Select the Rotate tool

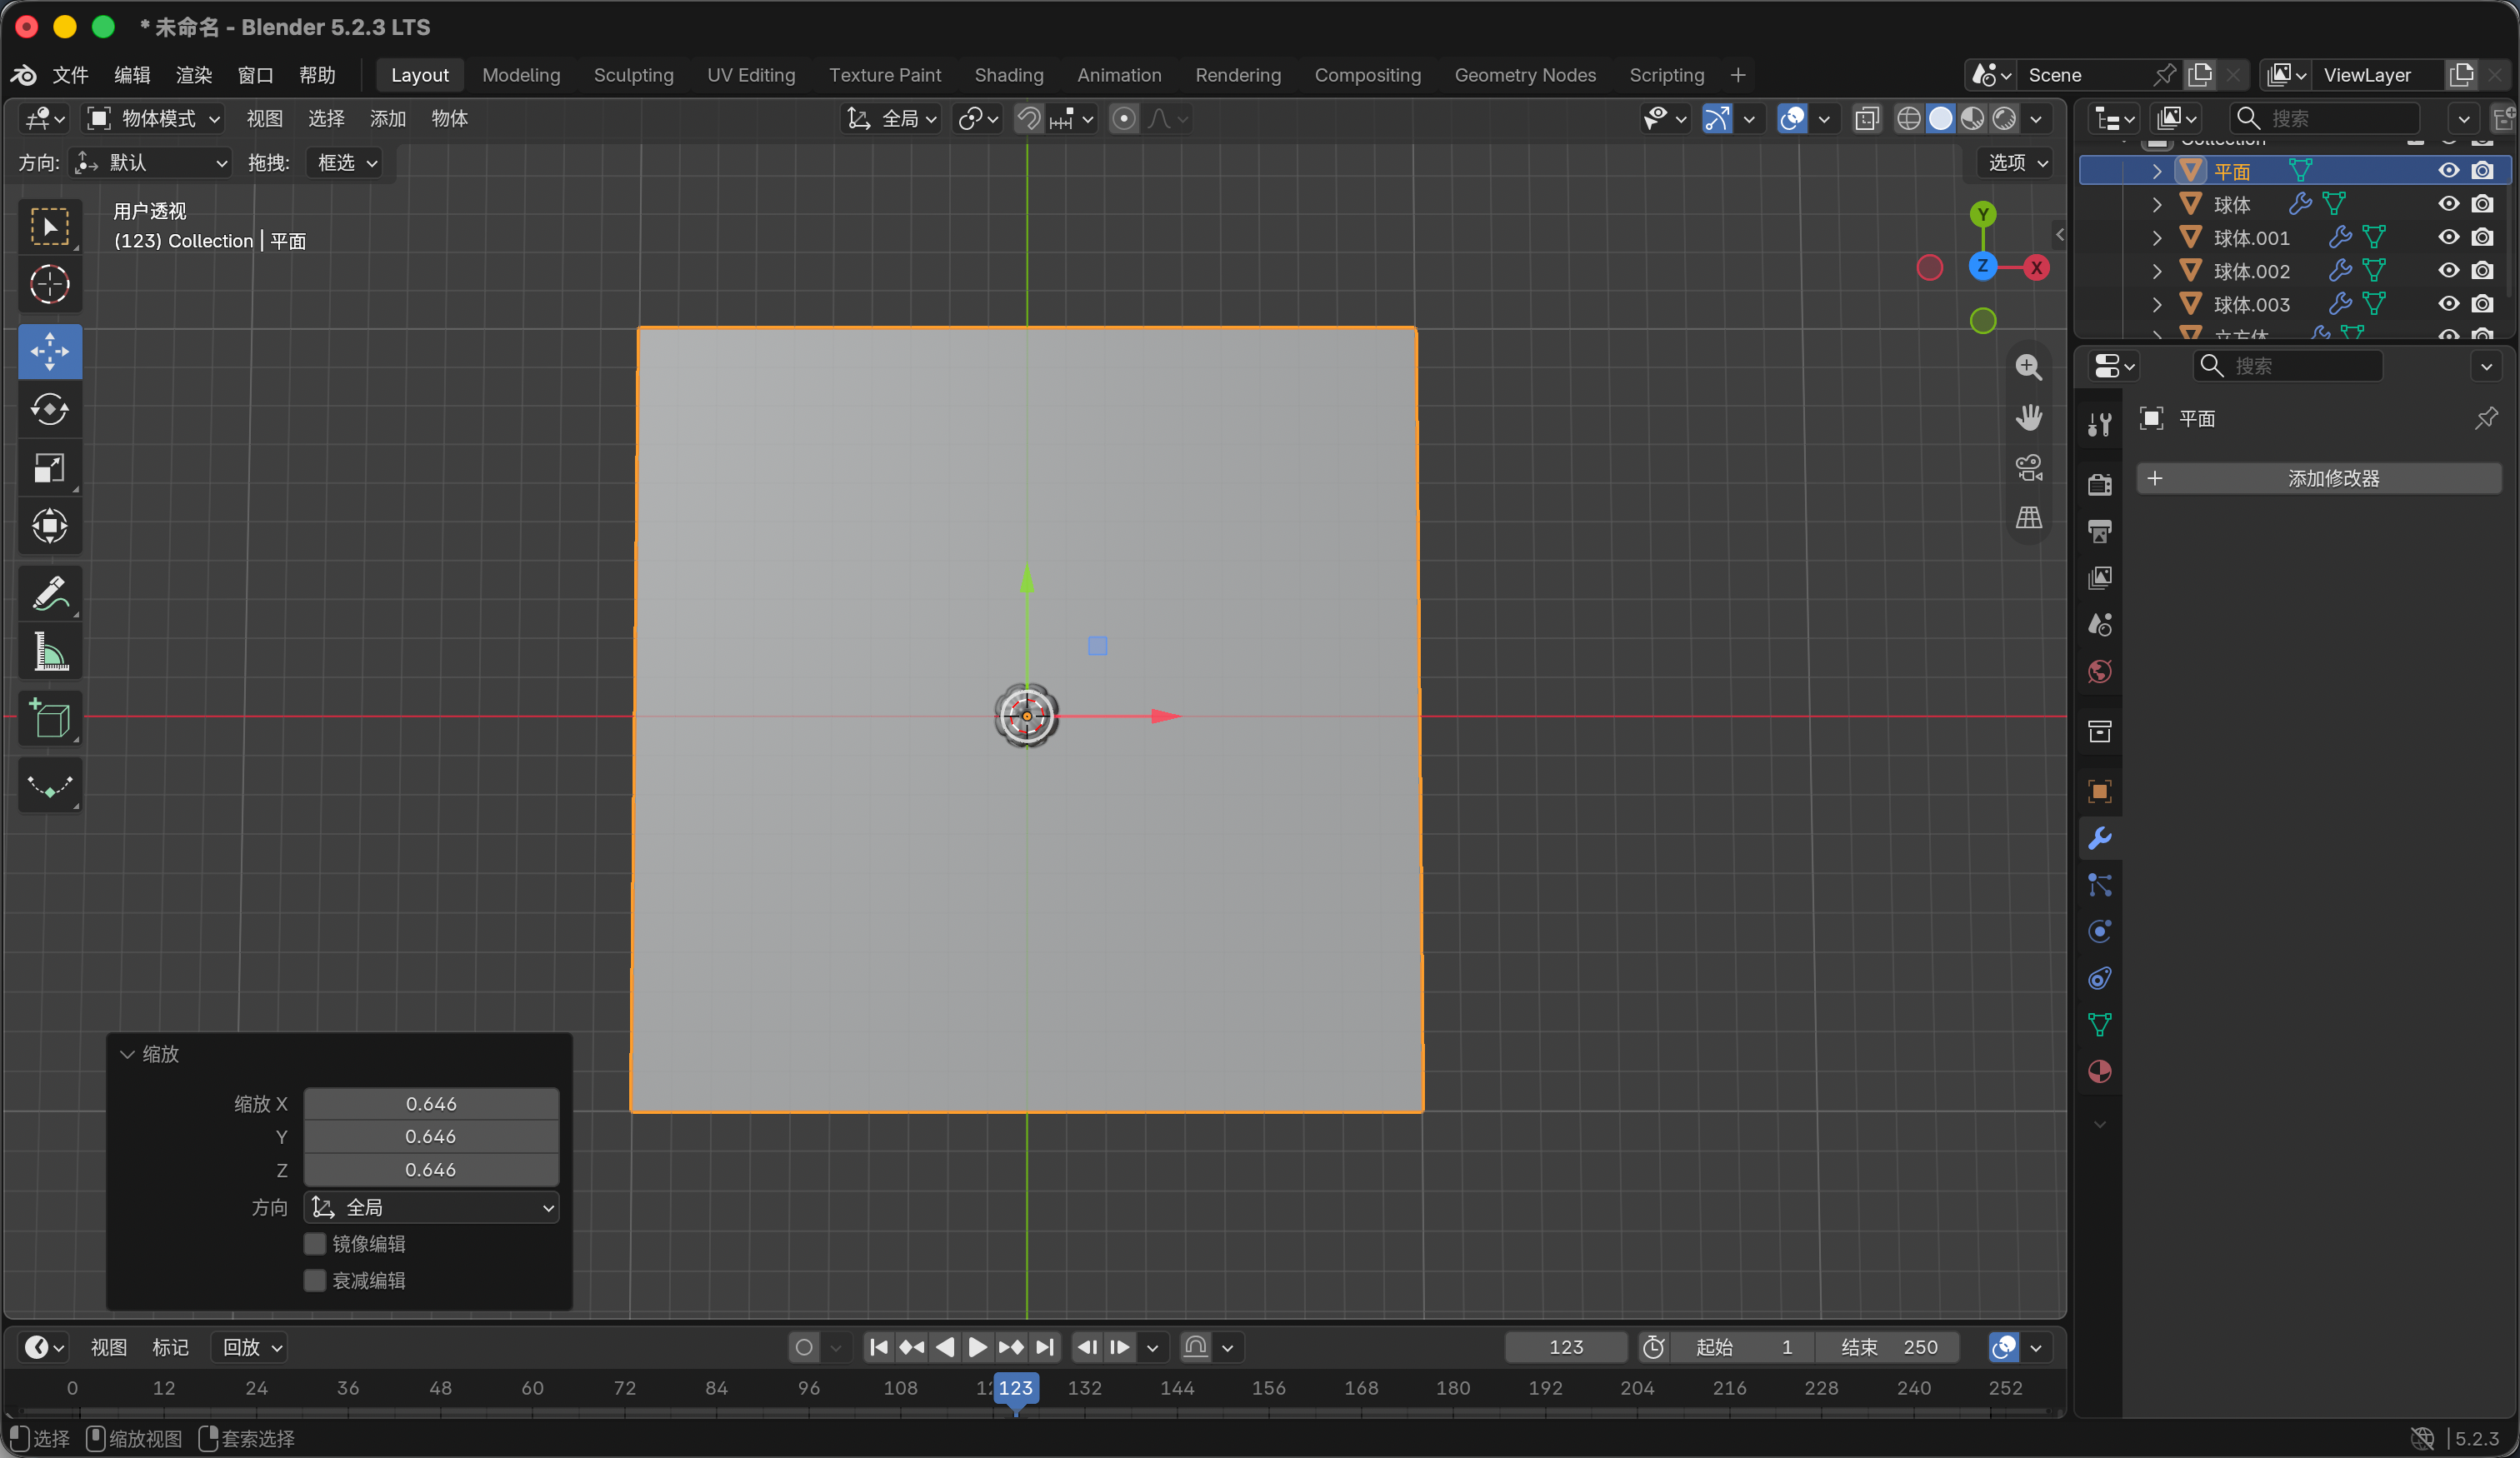click(x=49, y=409)
